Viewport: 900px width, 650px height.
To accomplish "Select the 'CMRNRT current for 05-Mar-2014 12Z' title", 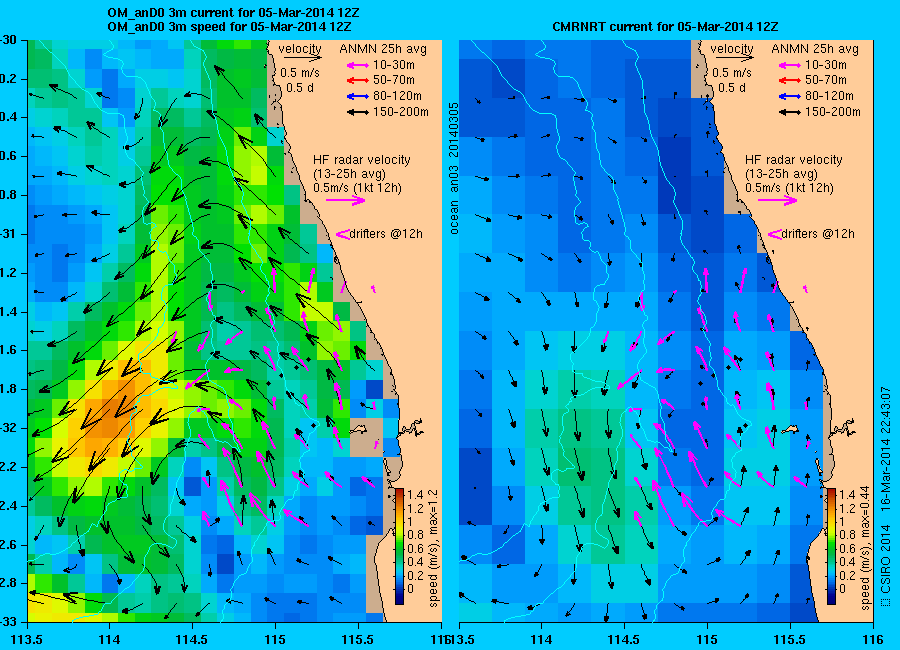I will click(665, 27).
